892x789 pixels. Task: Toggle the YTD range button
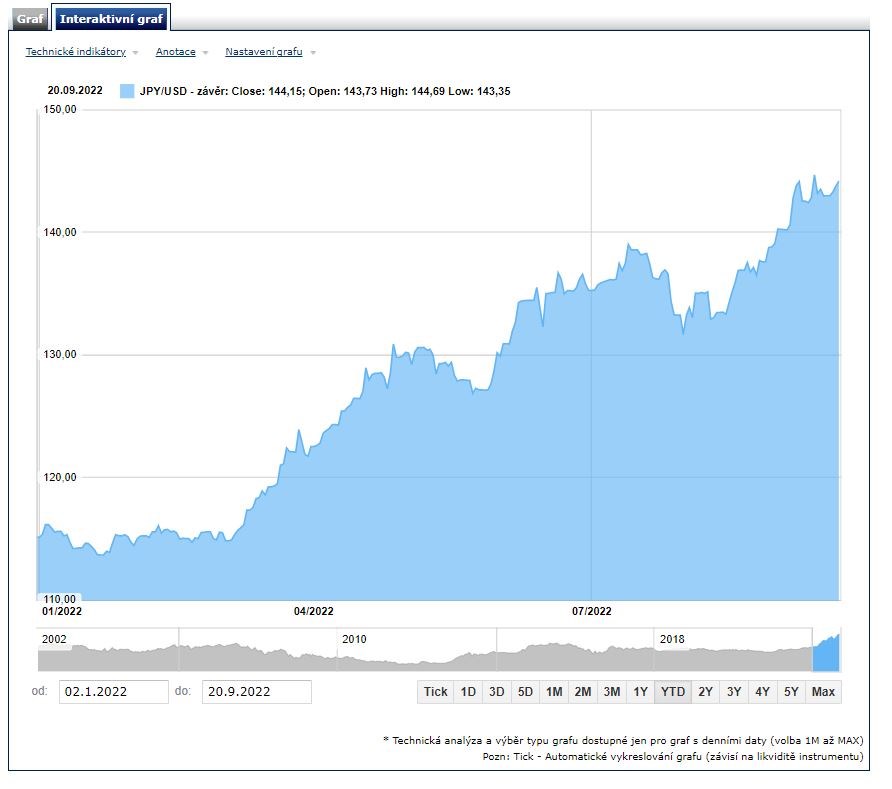pyautogui.click(x=674, y=692)
